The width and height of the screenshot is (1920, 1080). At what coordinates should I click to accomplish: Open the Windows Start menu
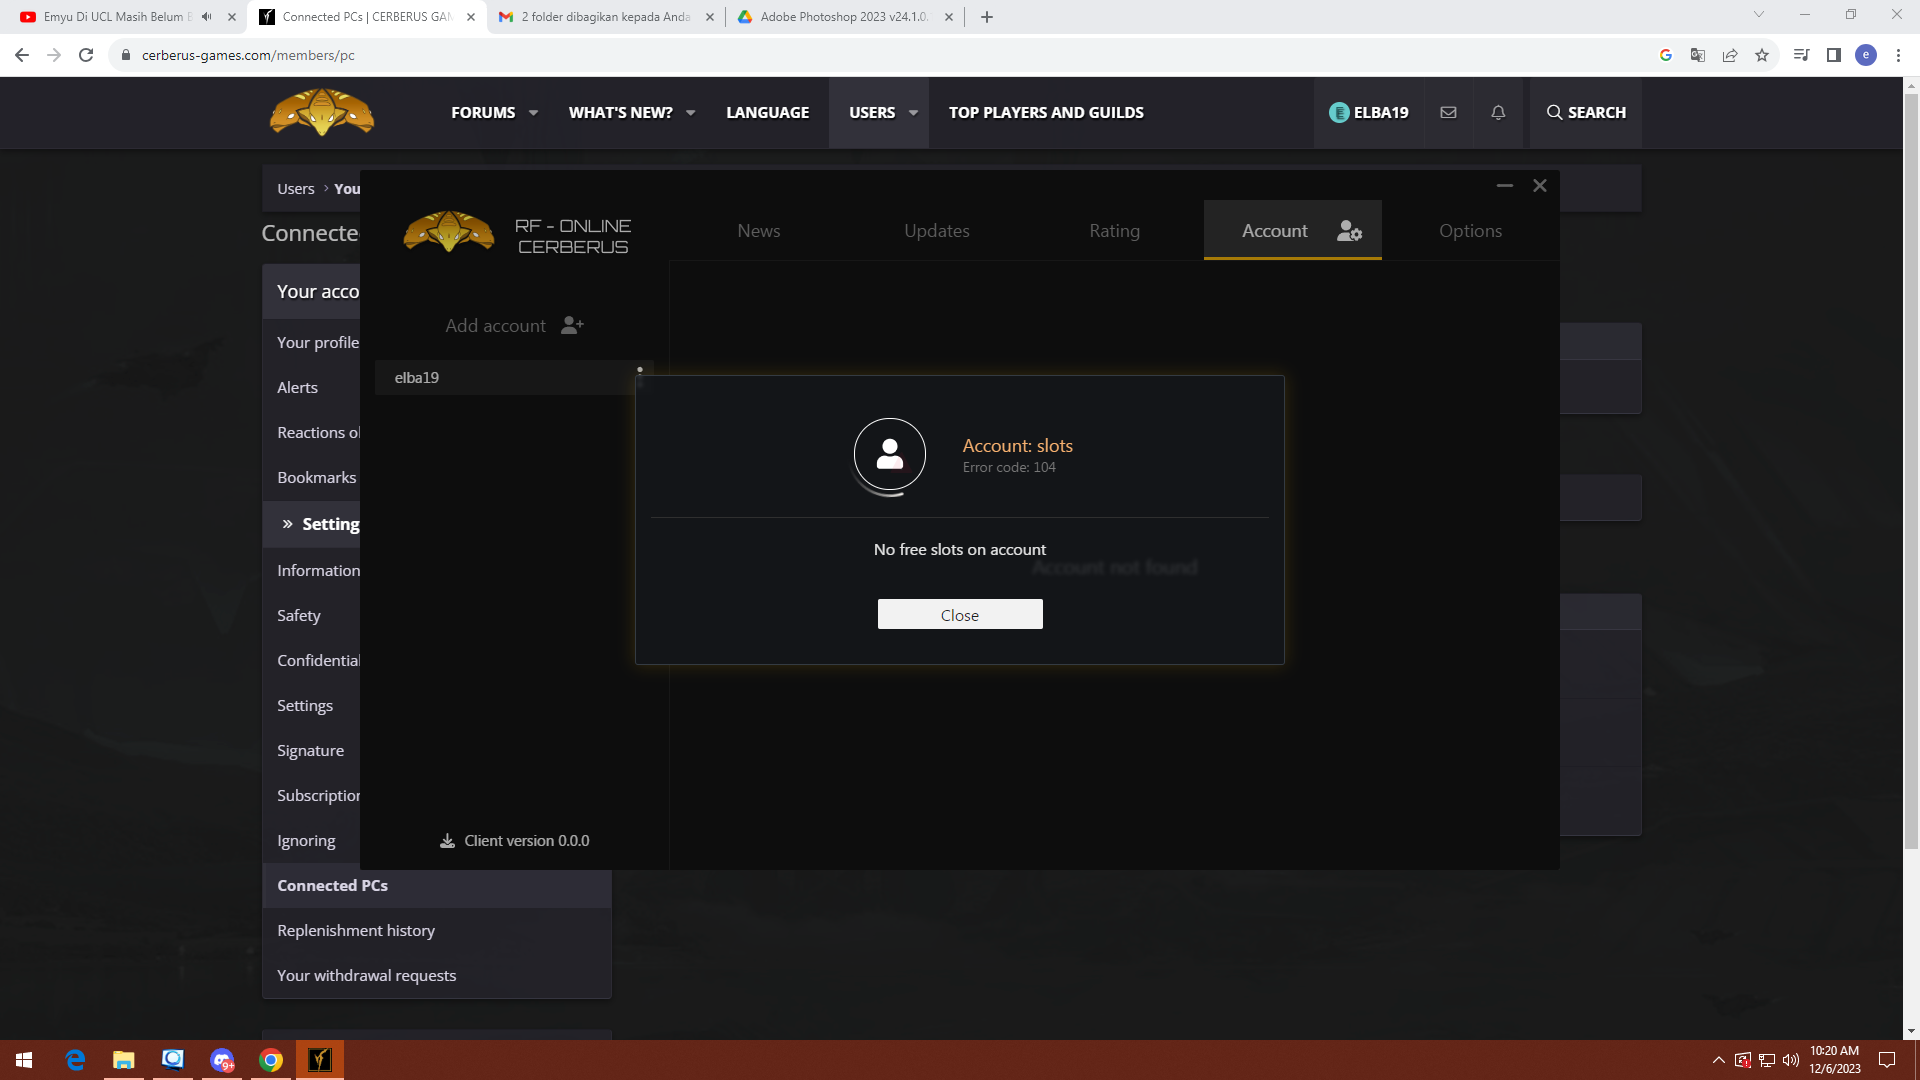pyautogui.click(x=24, y=1060)
